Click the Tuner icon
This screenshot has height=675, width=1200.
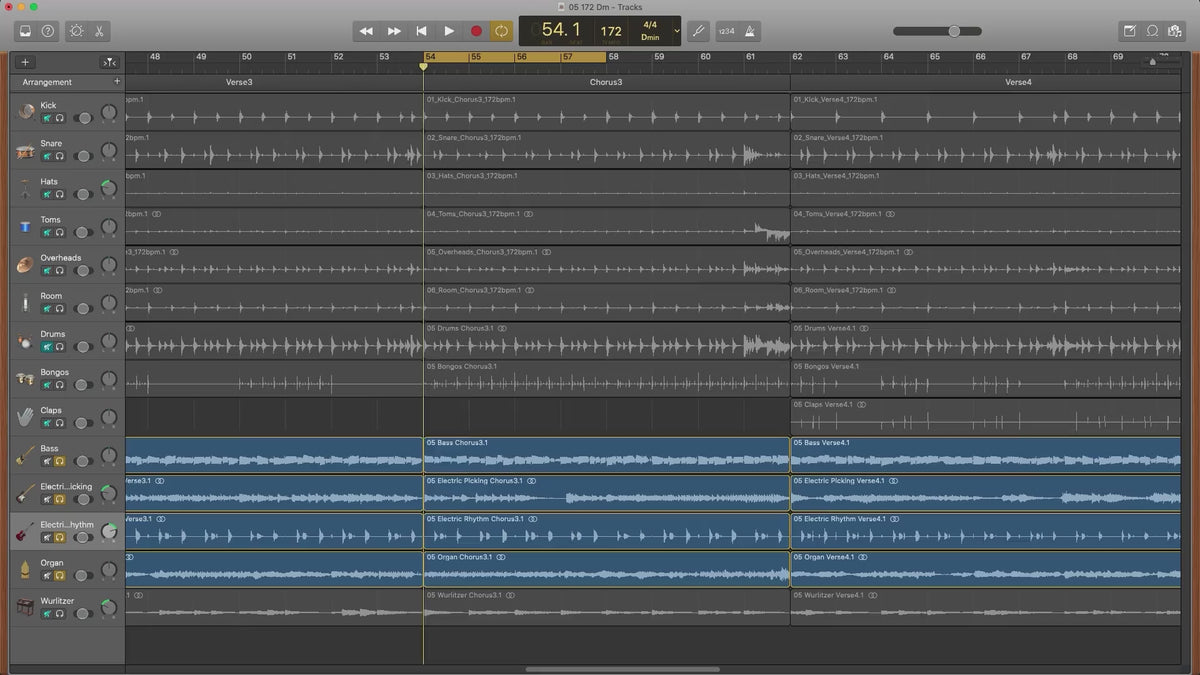click(x=698, y=31)
